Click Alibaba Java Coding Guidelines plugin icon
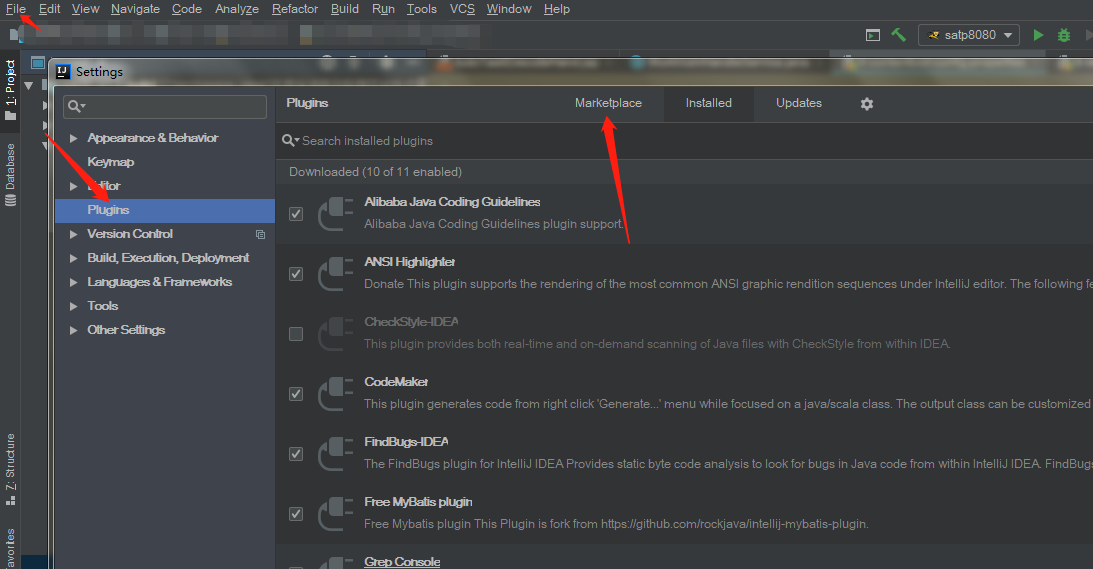This screenshot has height=569, width=1093. (x=336, y=213)
